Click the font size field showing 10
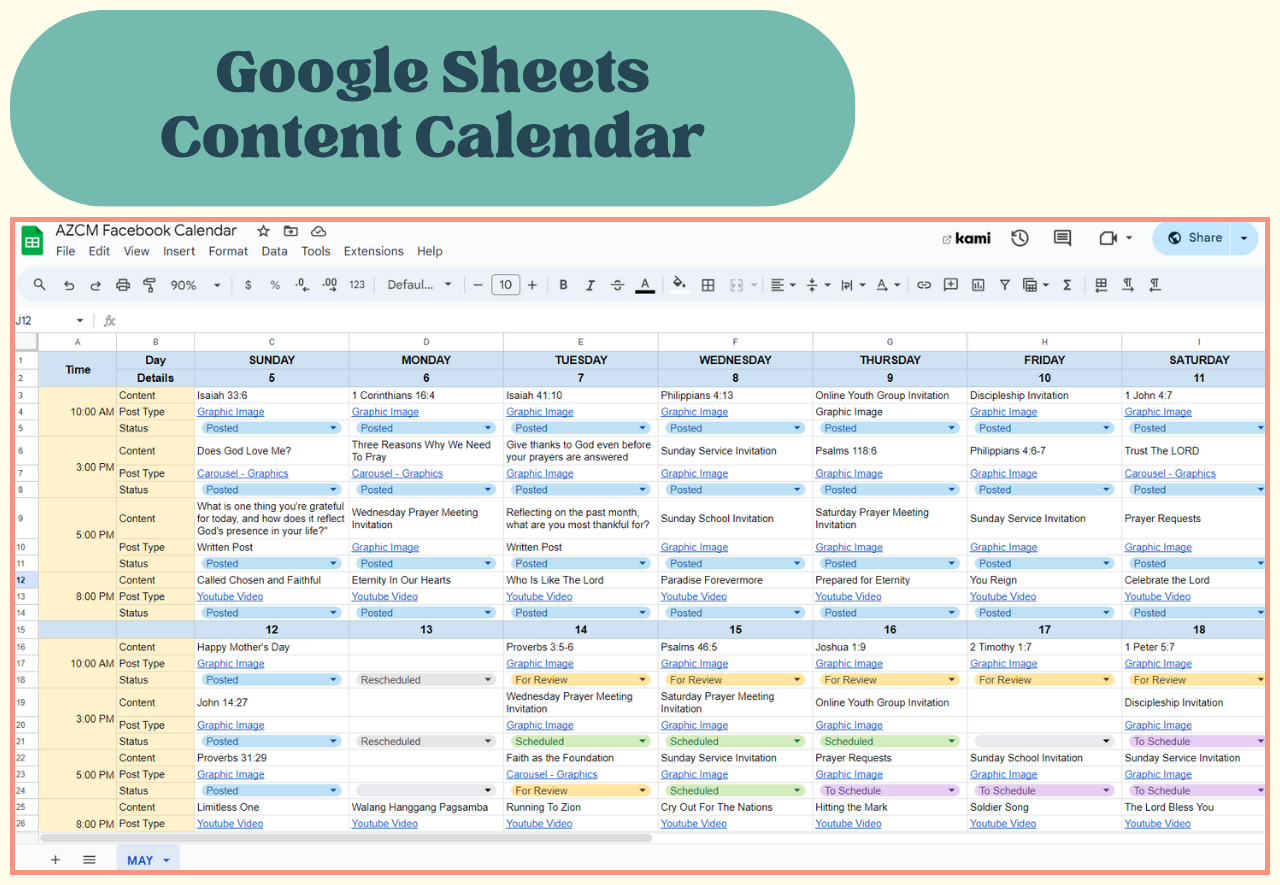 pos(505,285)
